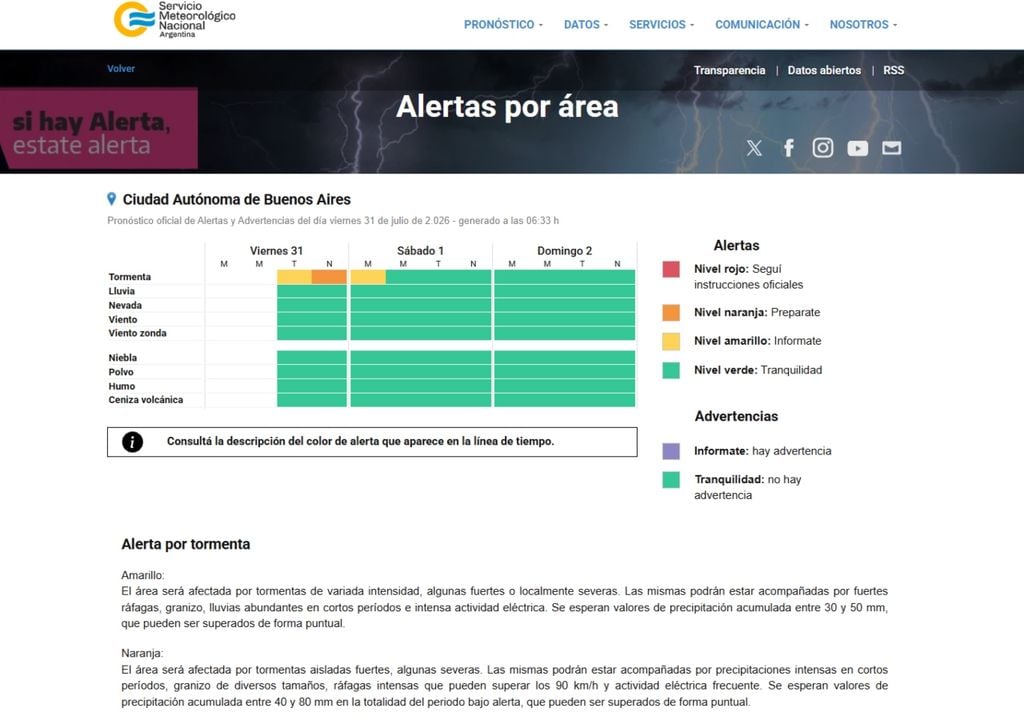Click the yellow Tormenta cell for Sábado early morning
1024x720 pixels.
pyautogui.click(x=368, y=277)
